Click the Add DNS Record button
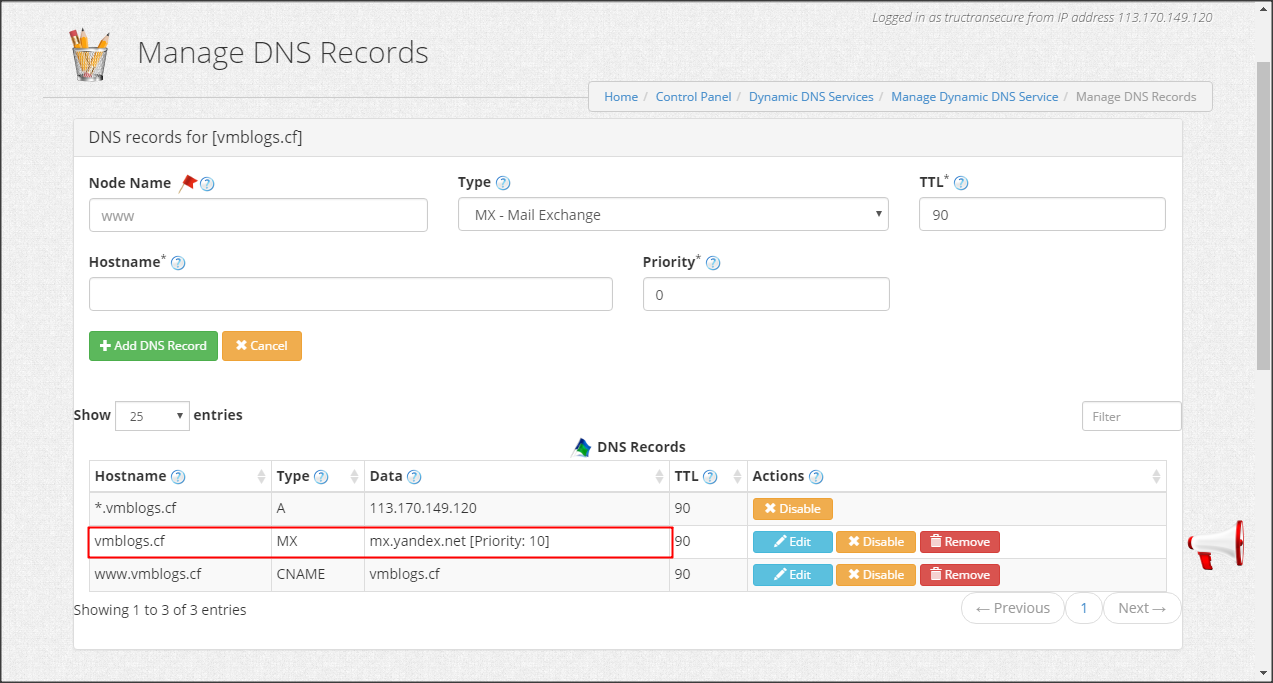 [x=153, y=346]
